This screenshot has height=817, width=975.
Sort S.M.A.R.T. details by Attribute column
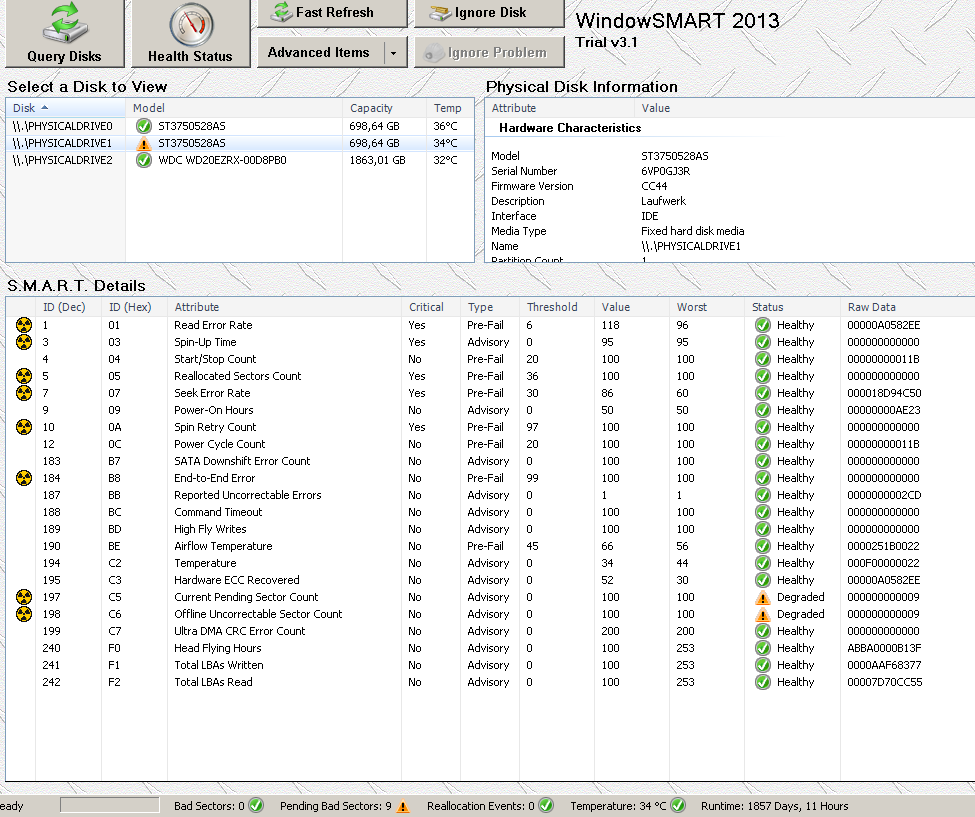coord(285,307)
